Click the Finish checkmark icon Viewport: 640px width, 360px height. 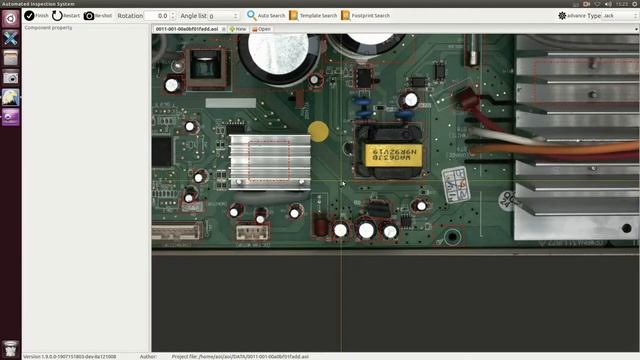[x=29, y=16]
